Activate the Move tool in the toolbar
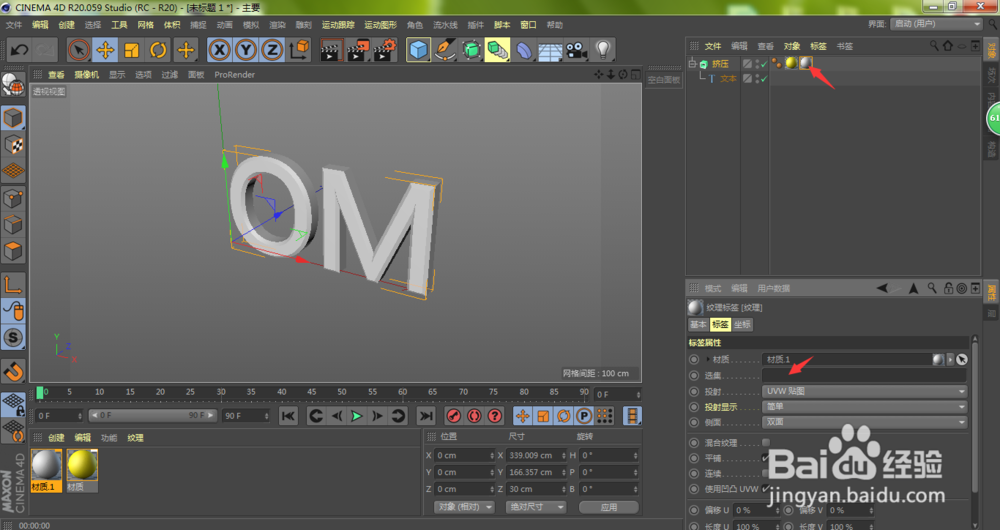 pos(105,50)
